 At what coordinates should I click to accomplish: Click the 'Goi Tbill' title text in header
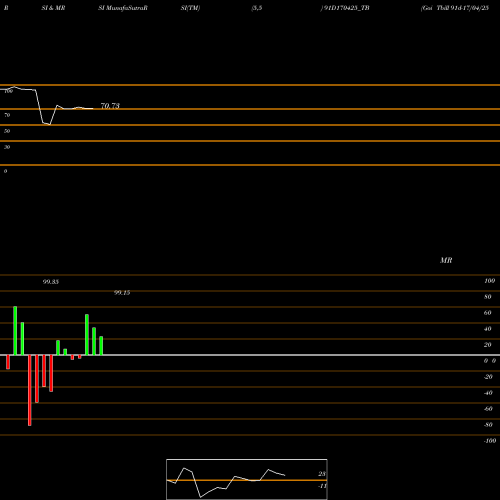435,8
